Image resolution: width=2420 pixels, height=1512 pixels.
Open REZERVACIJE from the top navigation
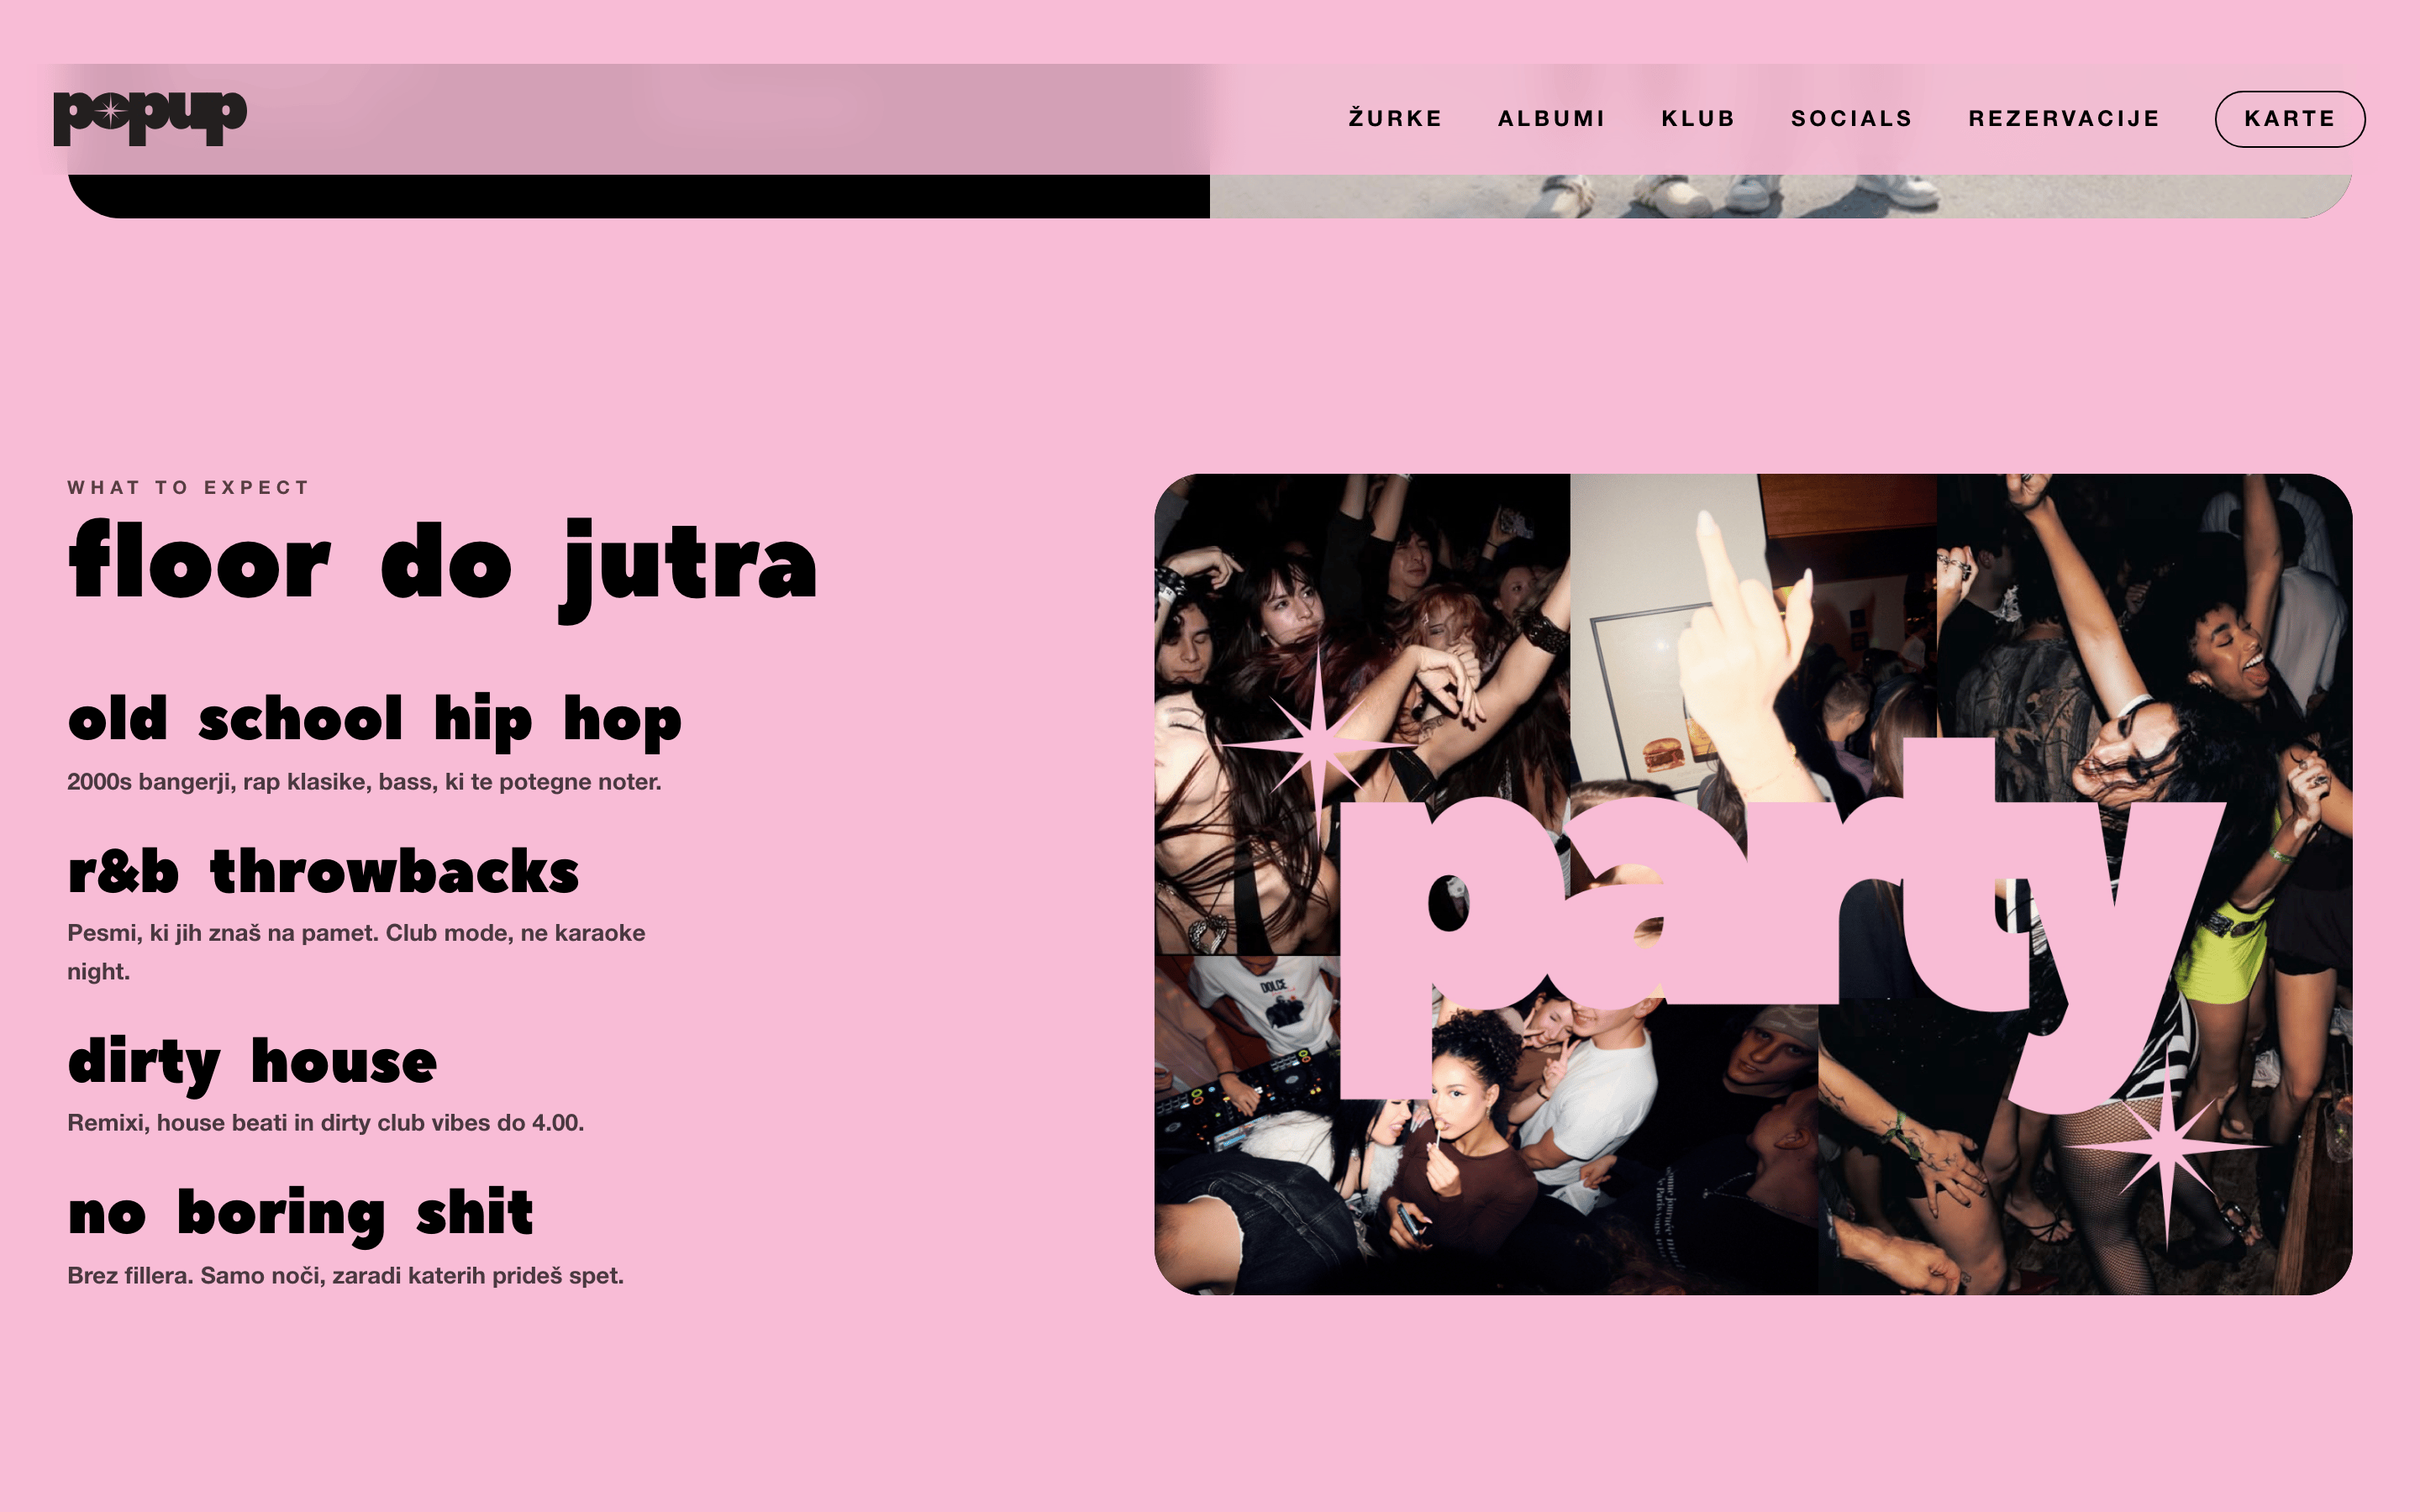coord(2064,118)
